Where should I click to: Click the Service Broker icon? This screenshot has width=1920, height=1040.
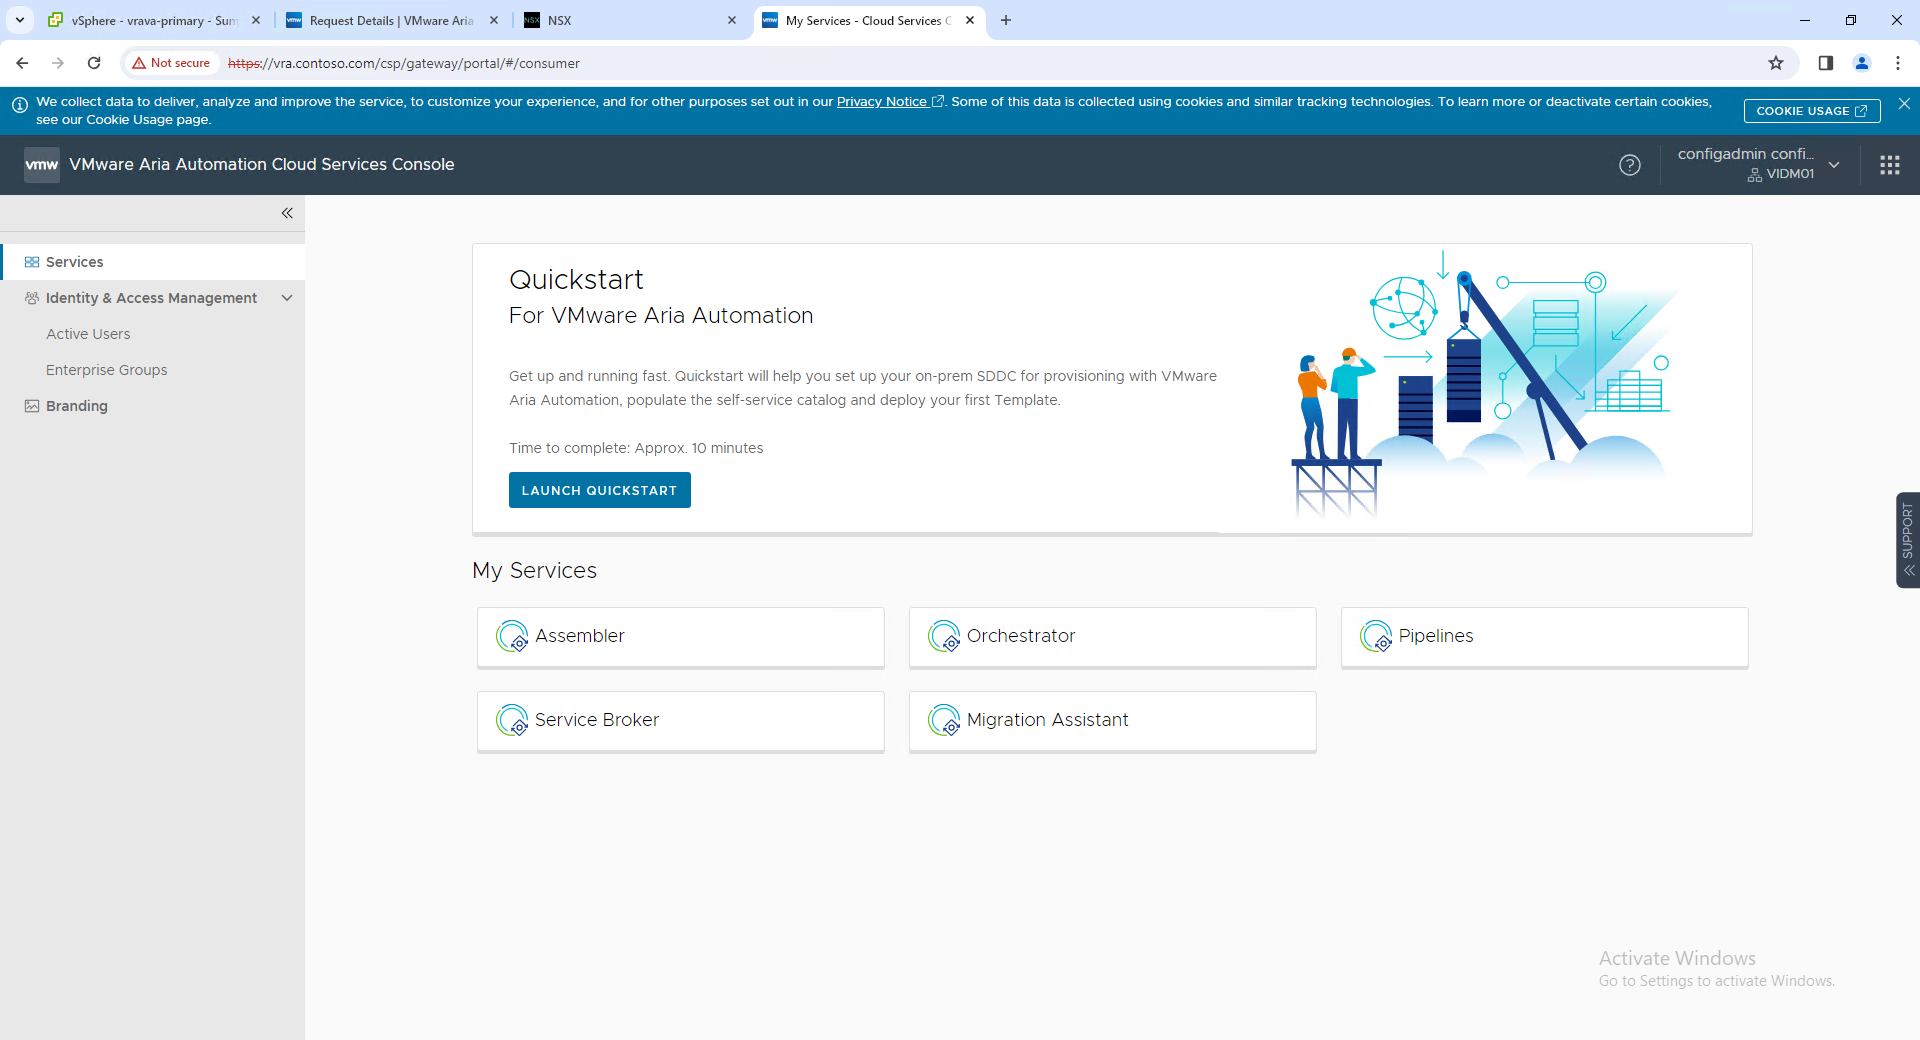(x=512, y=720)
